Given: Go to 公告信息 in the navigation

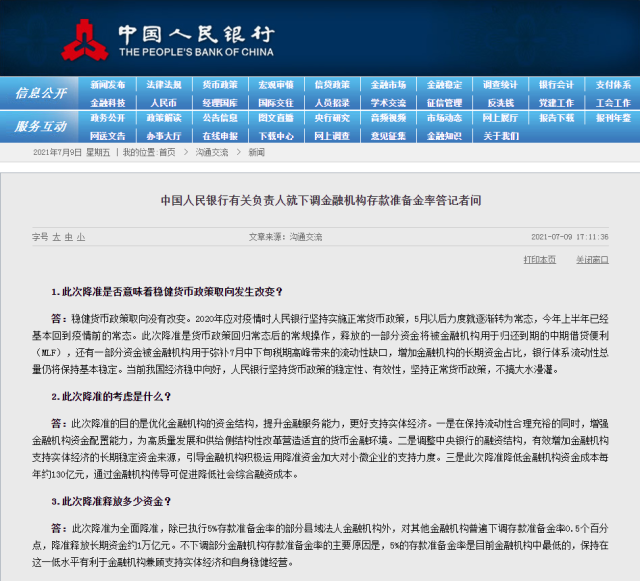Looking at the screenshot, I should pyautogui.click(x=220, y=118).
